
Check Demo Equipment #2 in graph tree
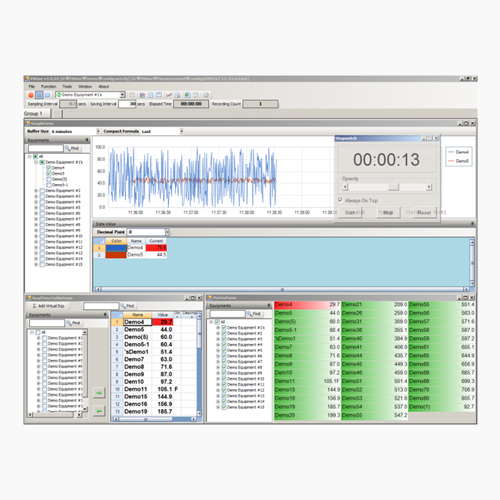click(42, 191)
